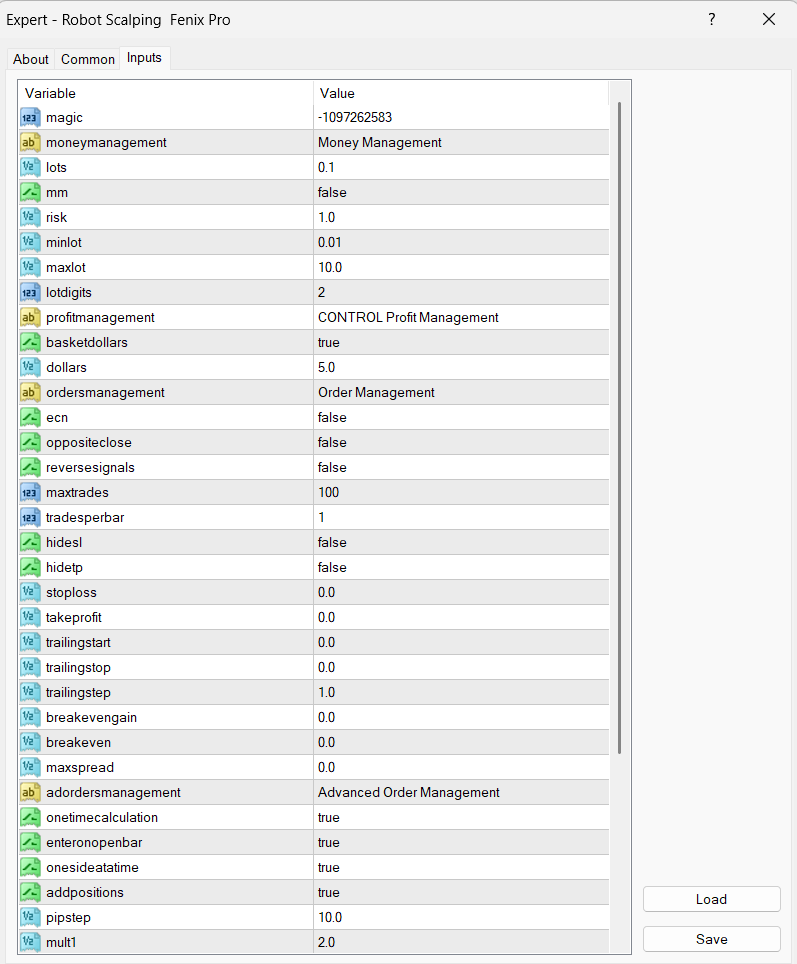Select the true value of enteronopenbar
This screenshot has height=964, width=797.
328,843
